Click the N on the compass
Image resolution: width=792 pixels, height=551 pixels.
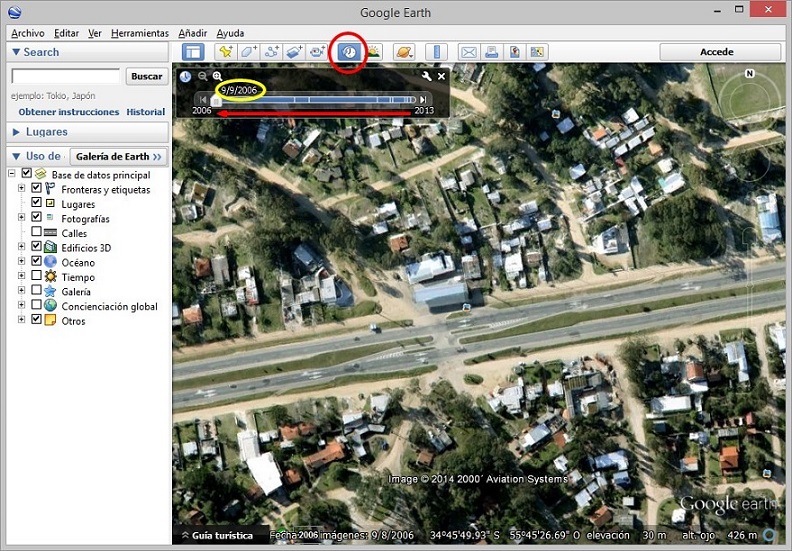[750, 74]
